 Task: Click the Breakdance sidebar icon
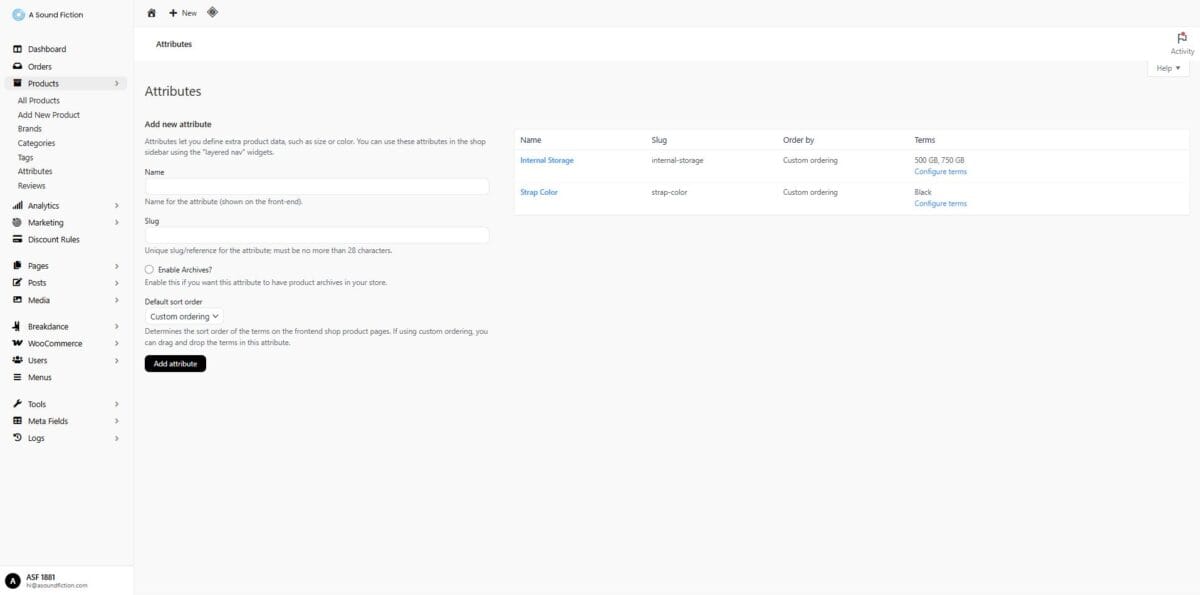coord(16,326)
